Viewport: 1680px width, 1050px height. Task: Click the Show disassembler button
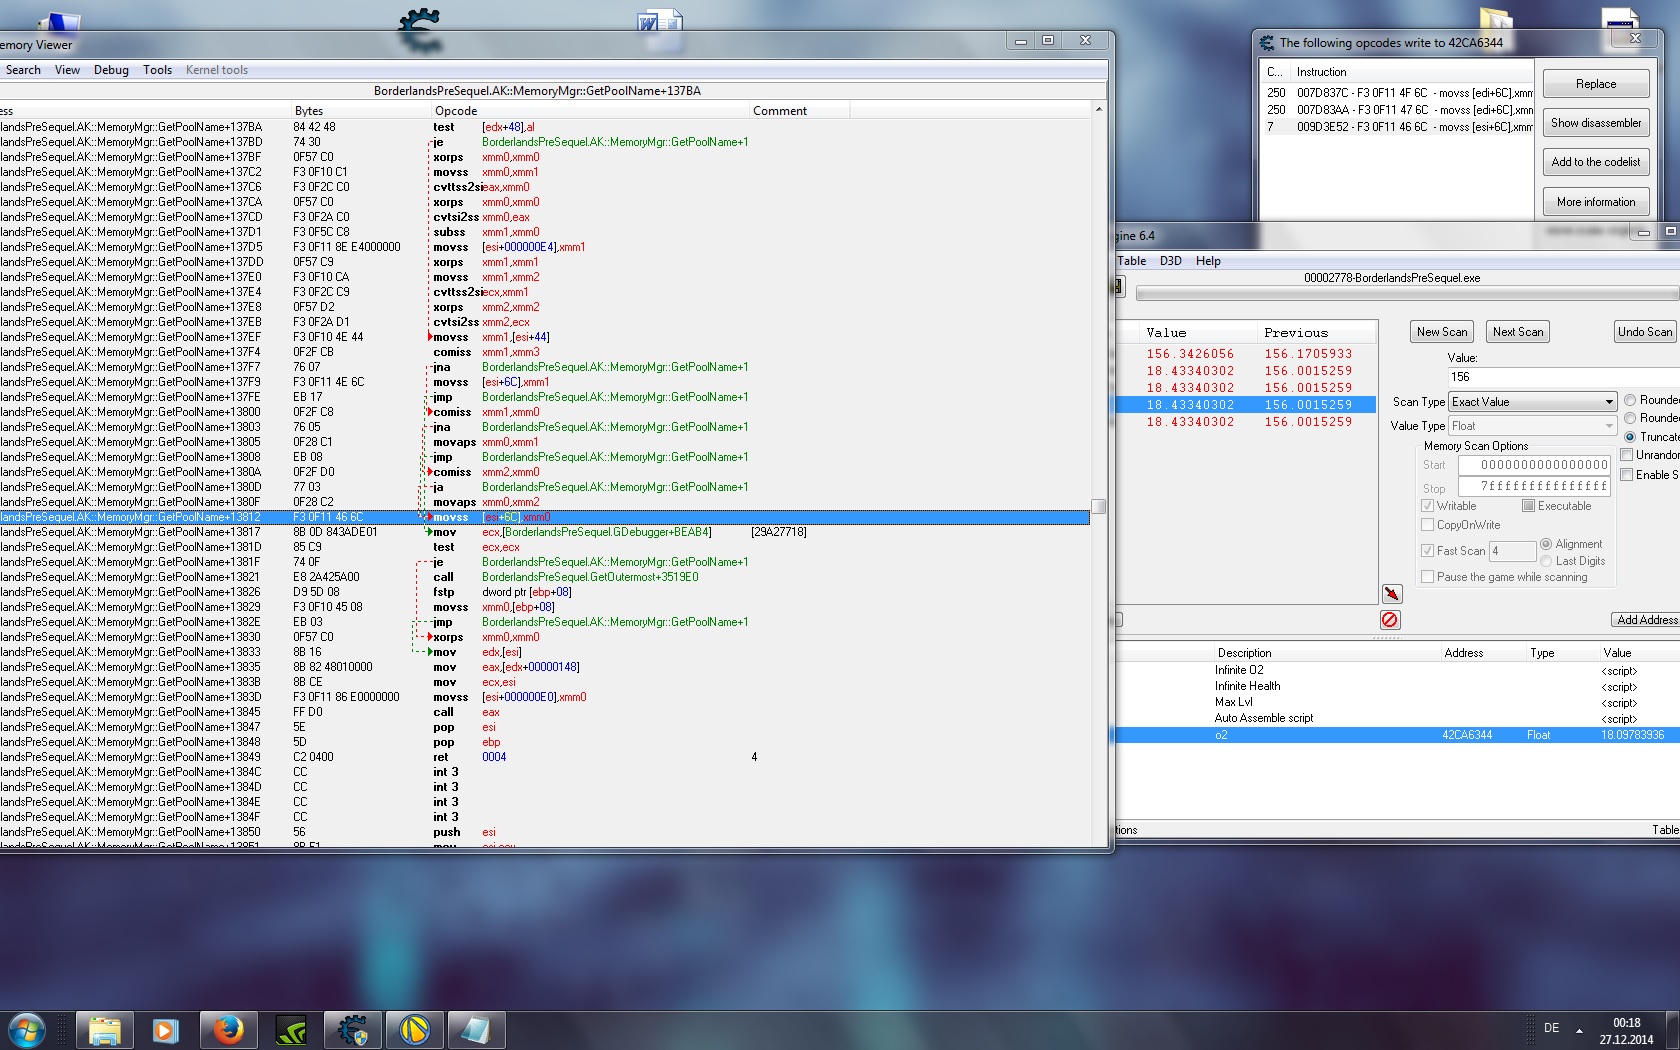coord(1595,123)
